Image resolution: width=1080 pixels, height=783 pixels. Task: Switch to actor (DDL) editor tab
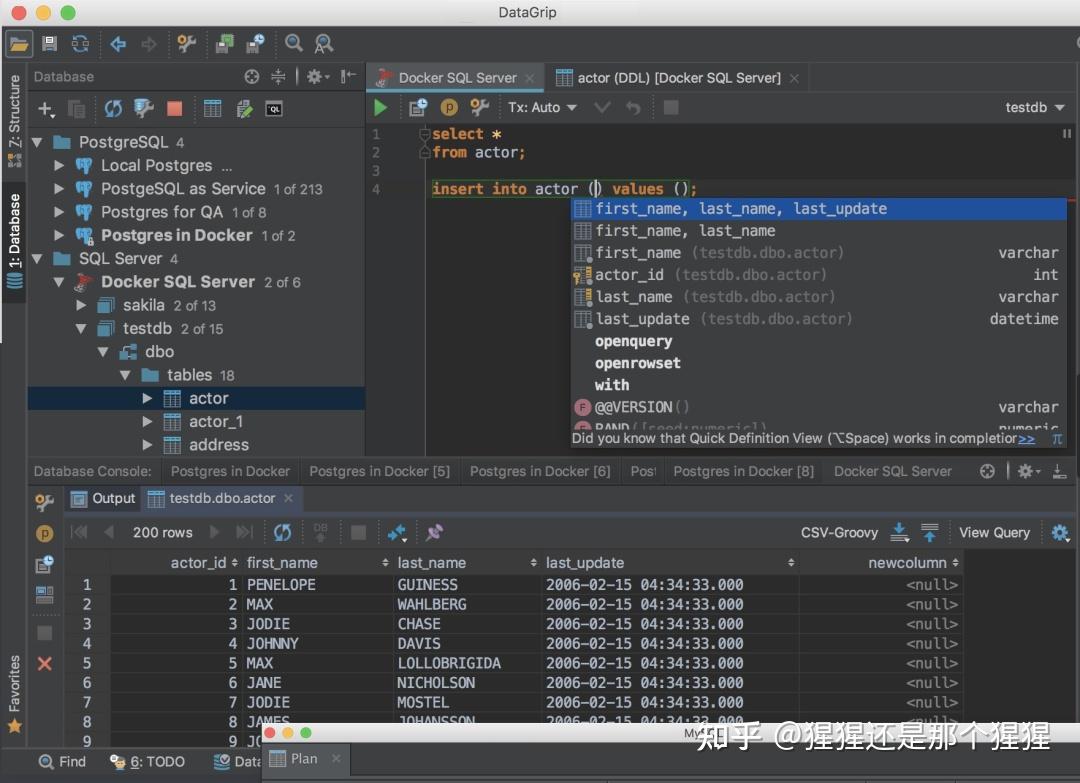pos(668,77)
